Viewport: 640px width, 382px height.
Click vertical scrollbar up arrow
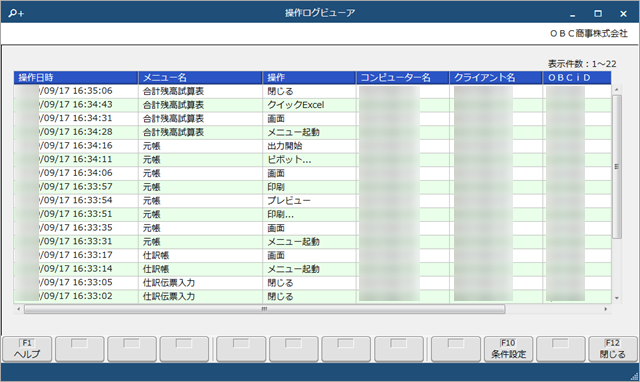click(x=616, y=89)
